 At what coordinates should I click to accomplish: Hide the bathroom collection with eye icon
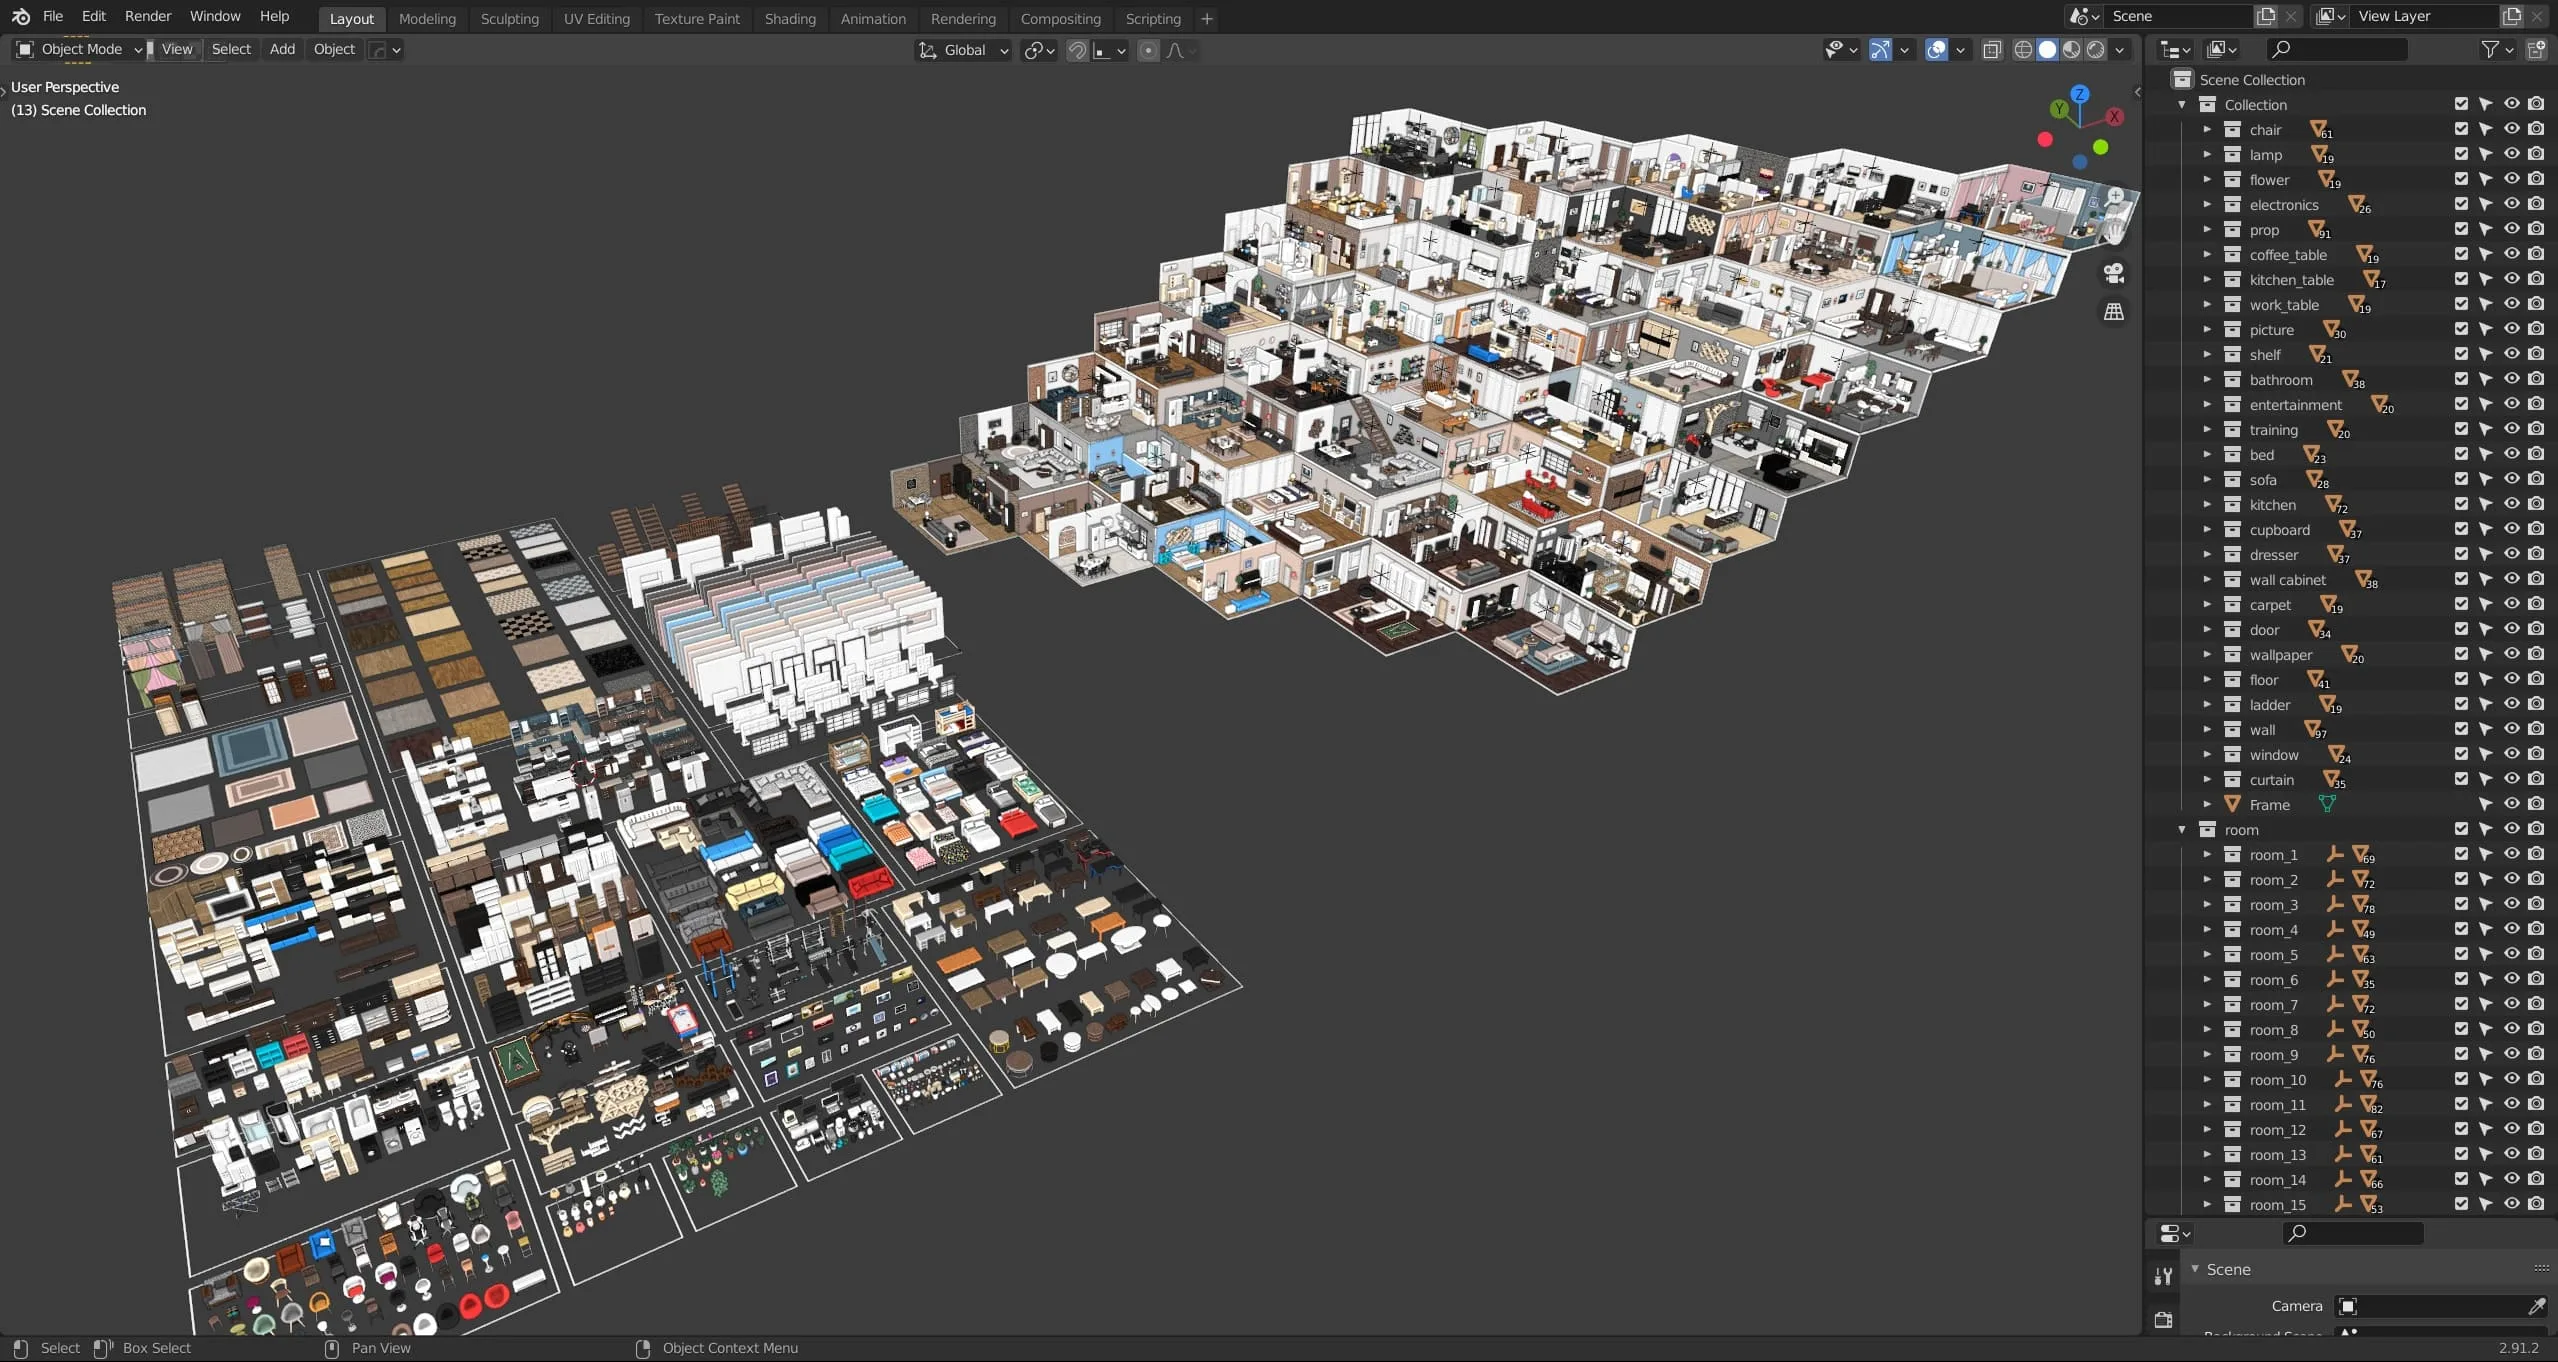point(2511,379)
